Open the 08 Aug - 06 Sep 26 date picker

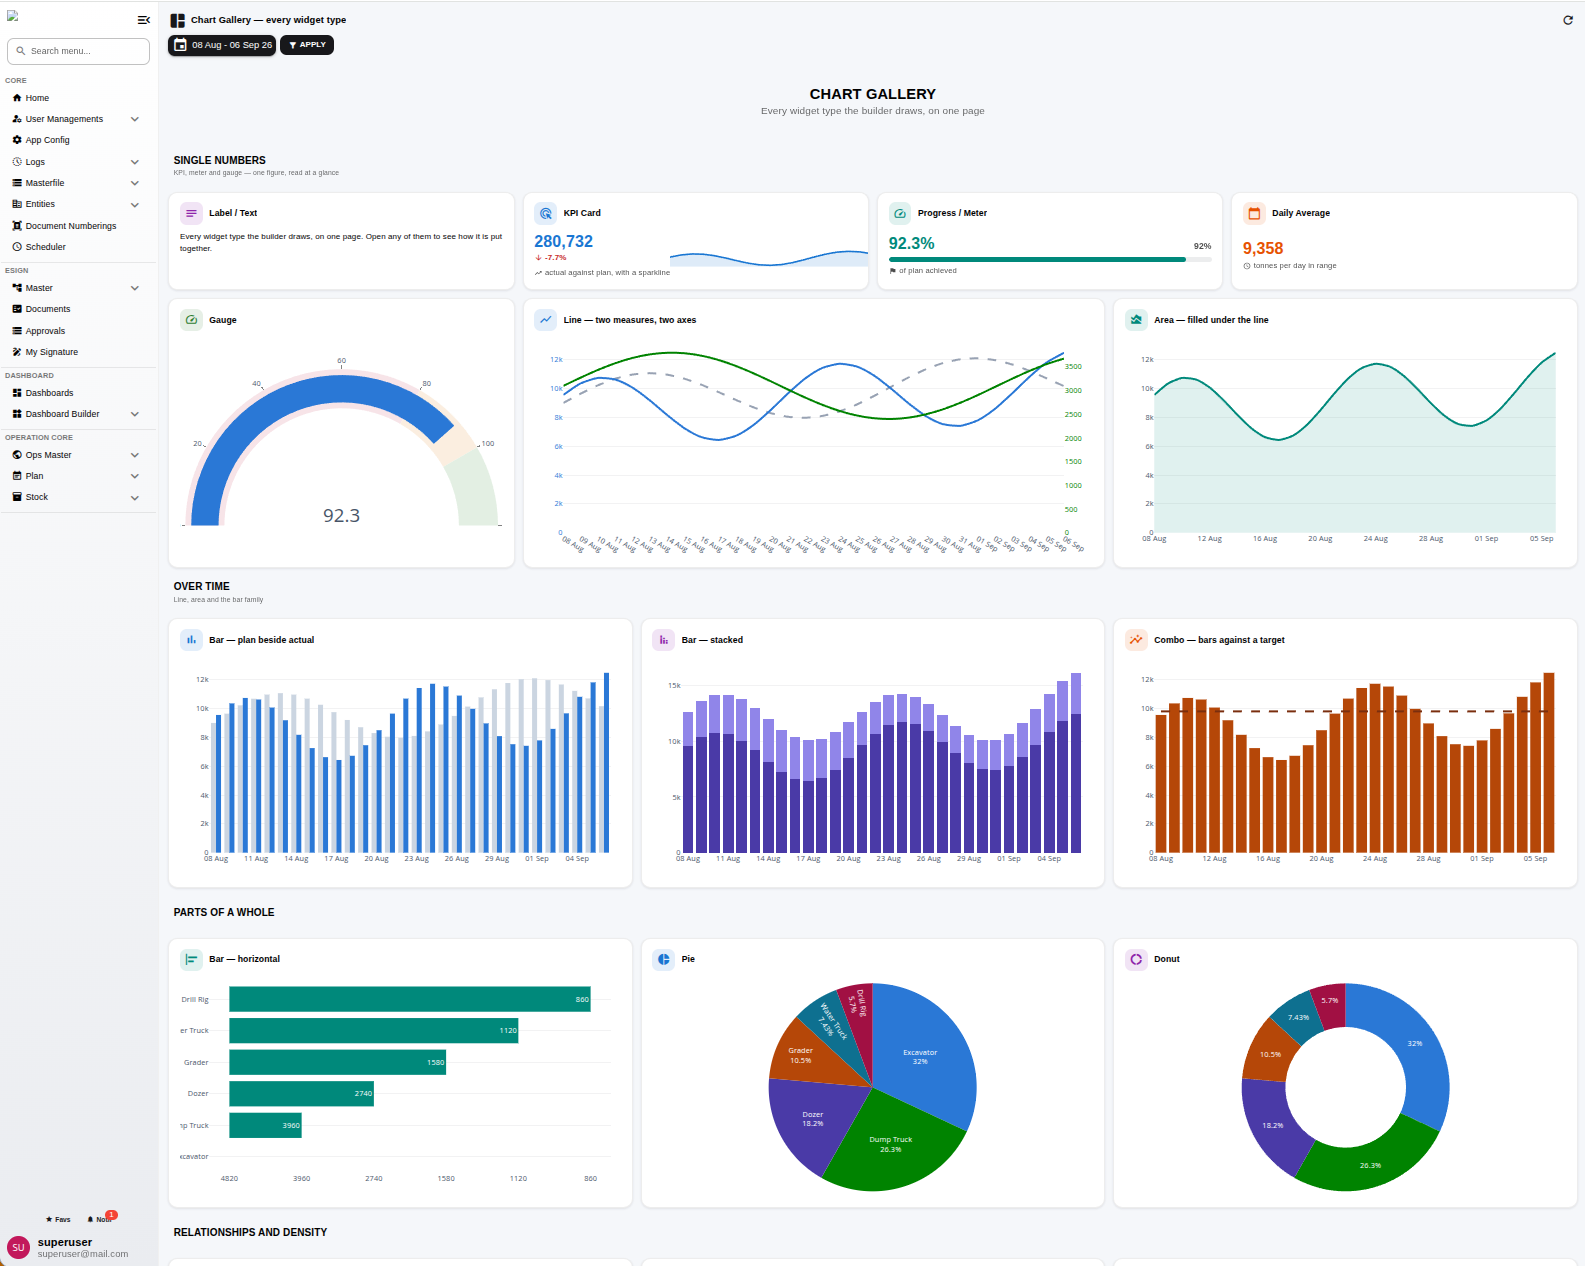[222, 45]
